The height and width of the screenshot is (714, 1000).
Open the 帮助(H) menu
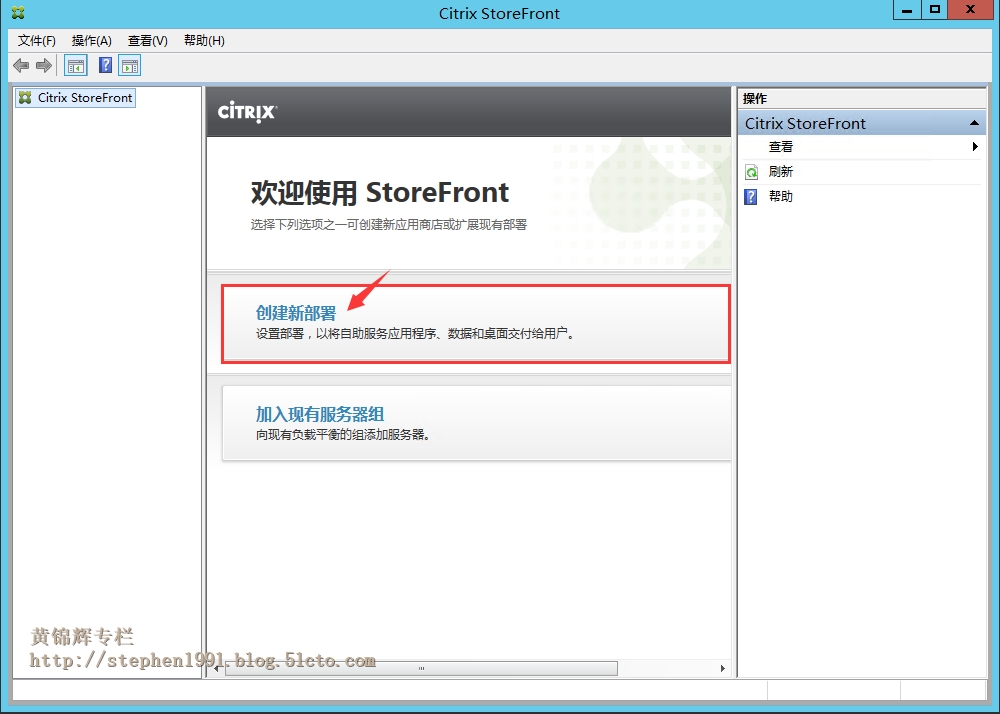coord(204,41)
